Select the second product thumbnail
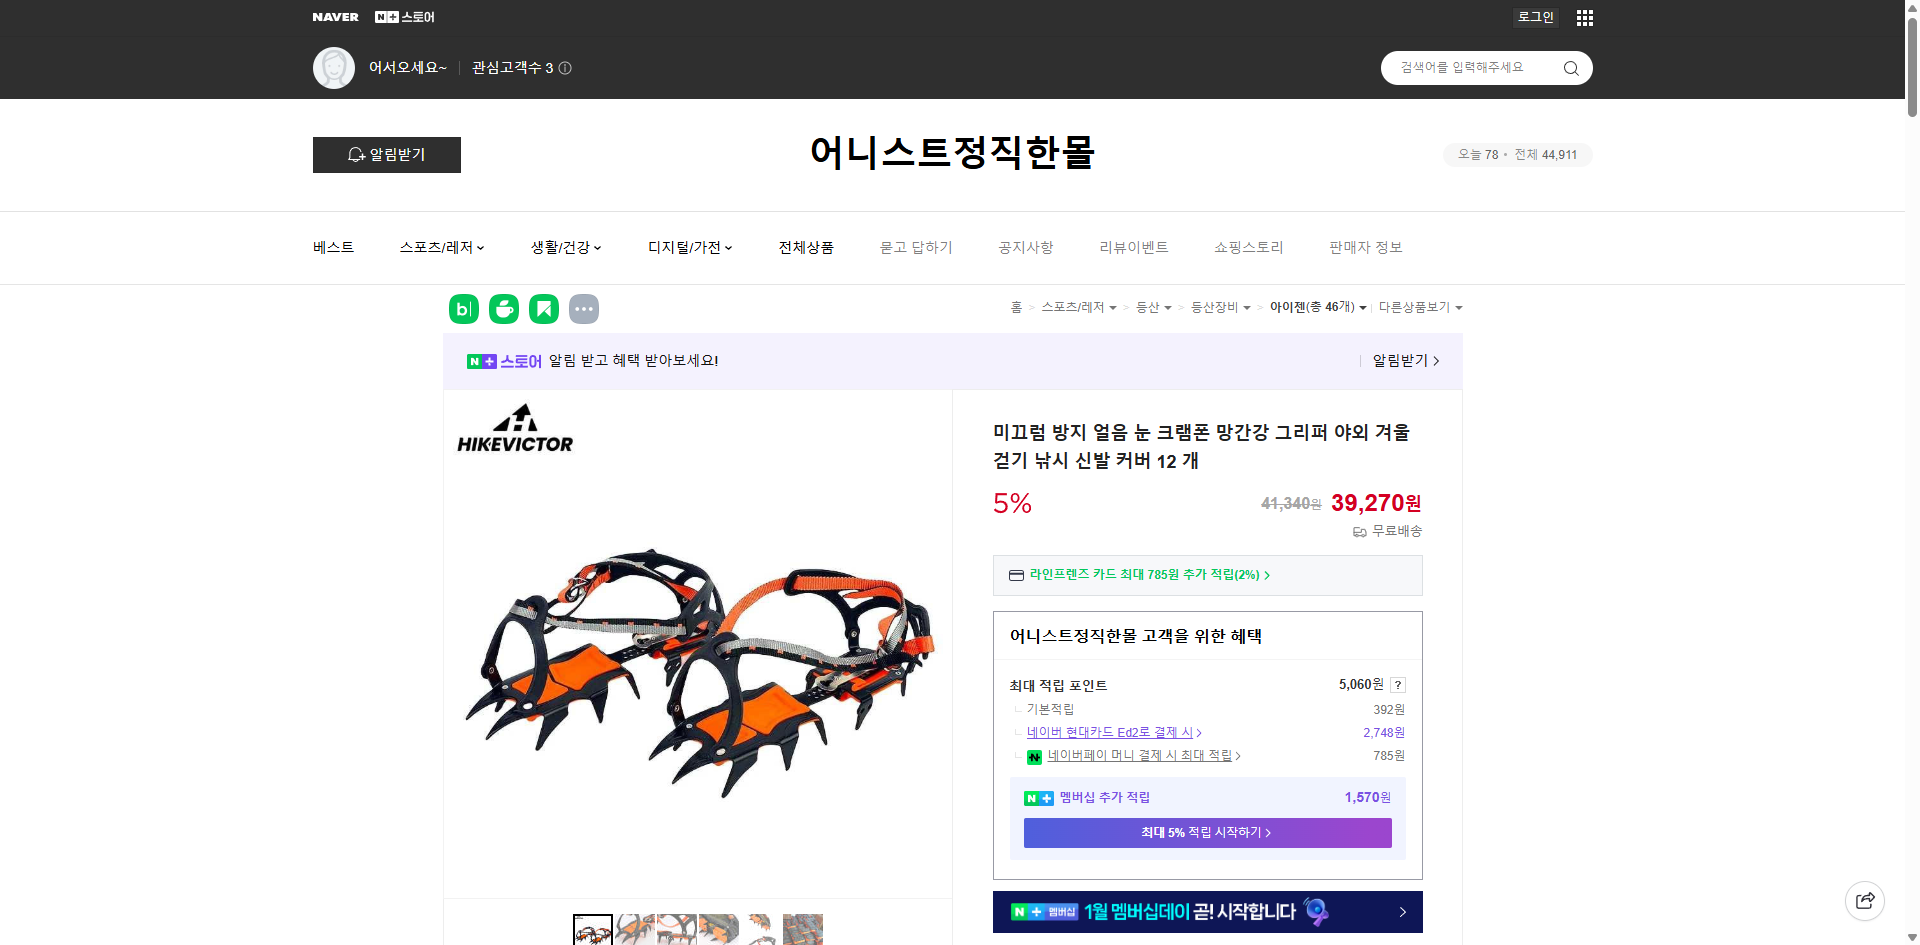 634,929
